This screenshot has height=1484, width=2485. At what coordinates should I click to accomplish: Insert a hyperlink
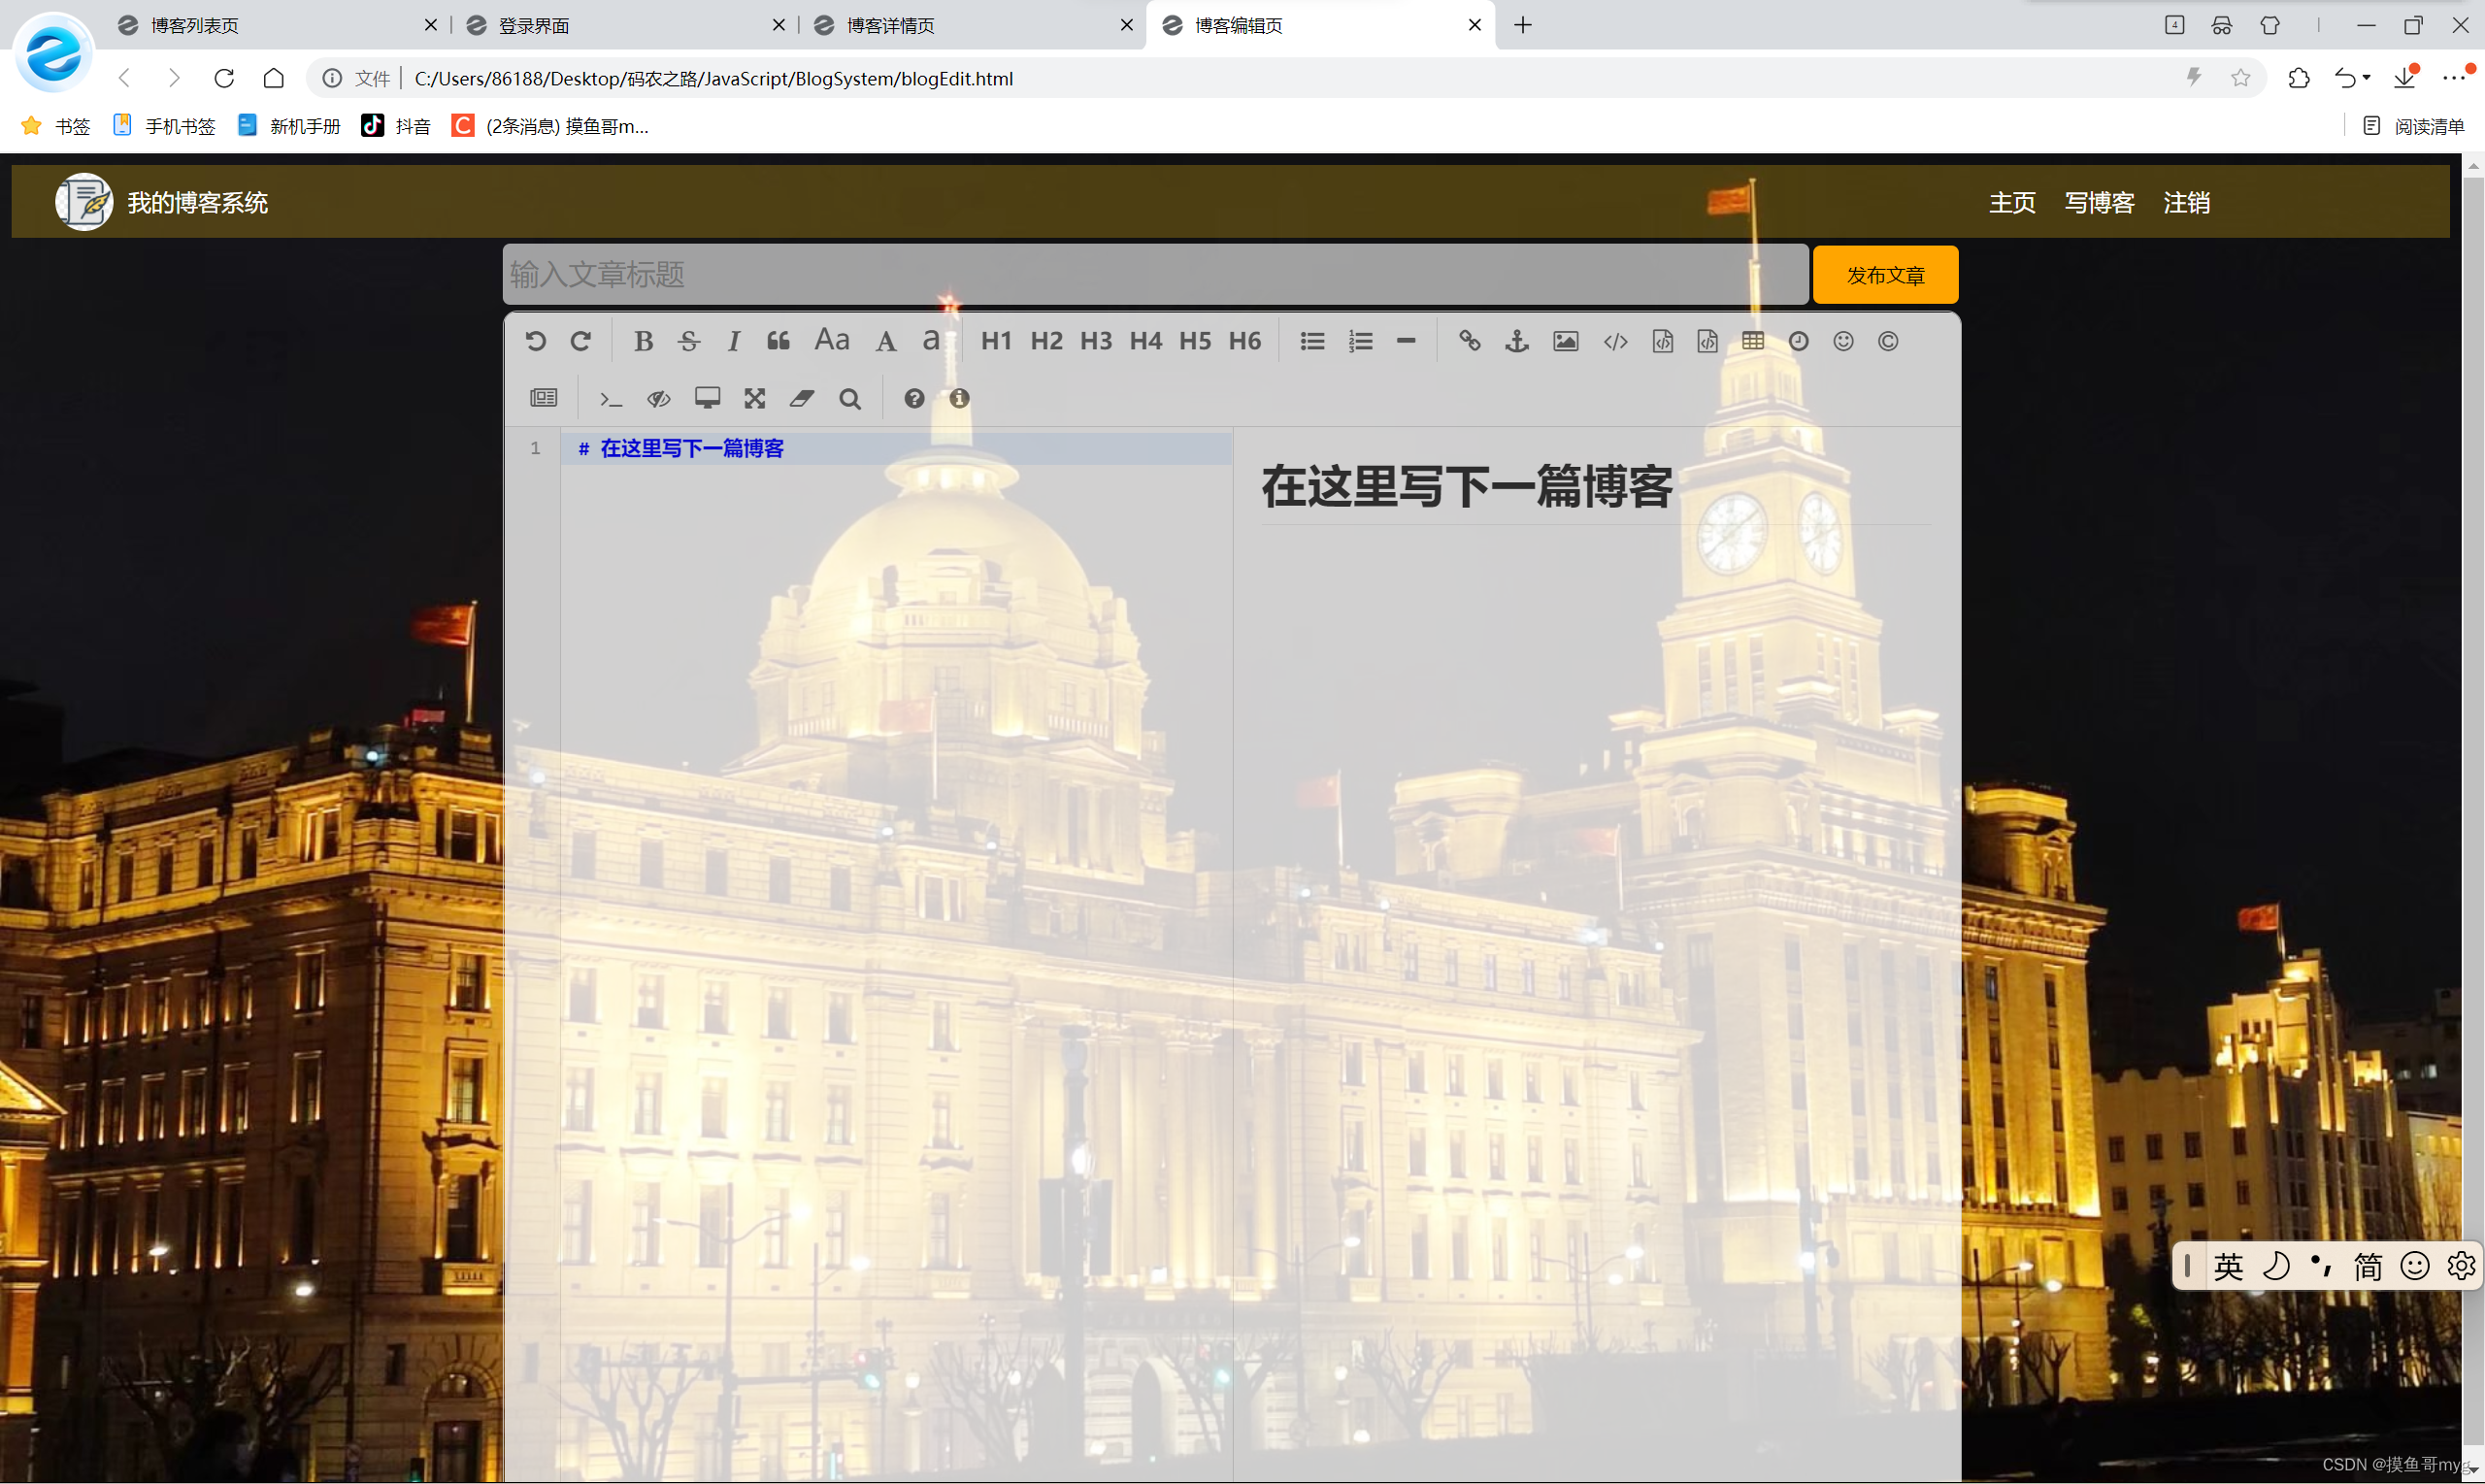pyautogui.click(x=1469, y=341)
